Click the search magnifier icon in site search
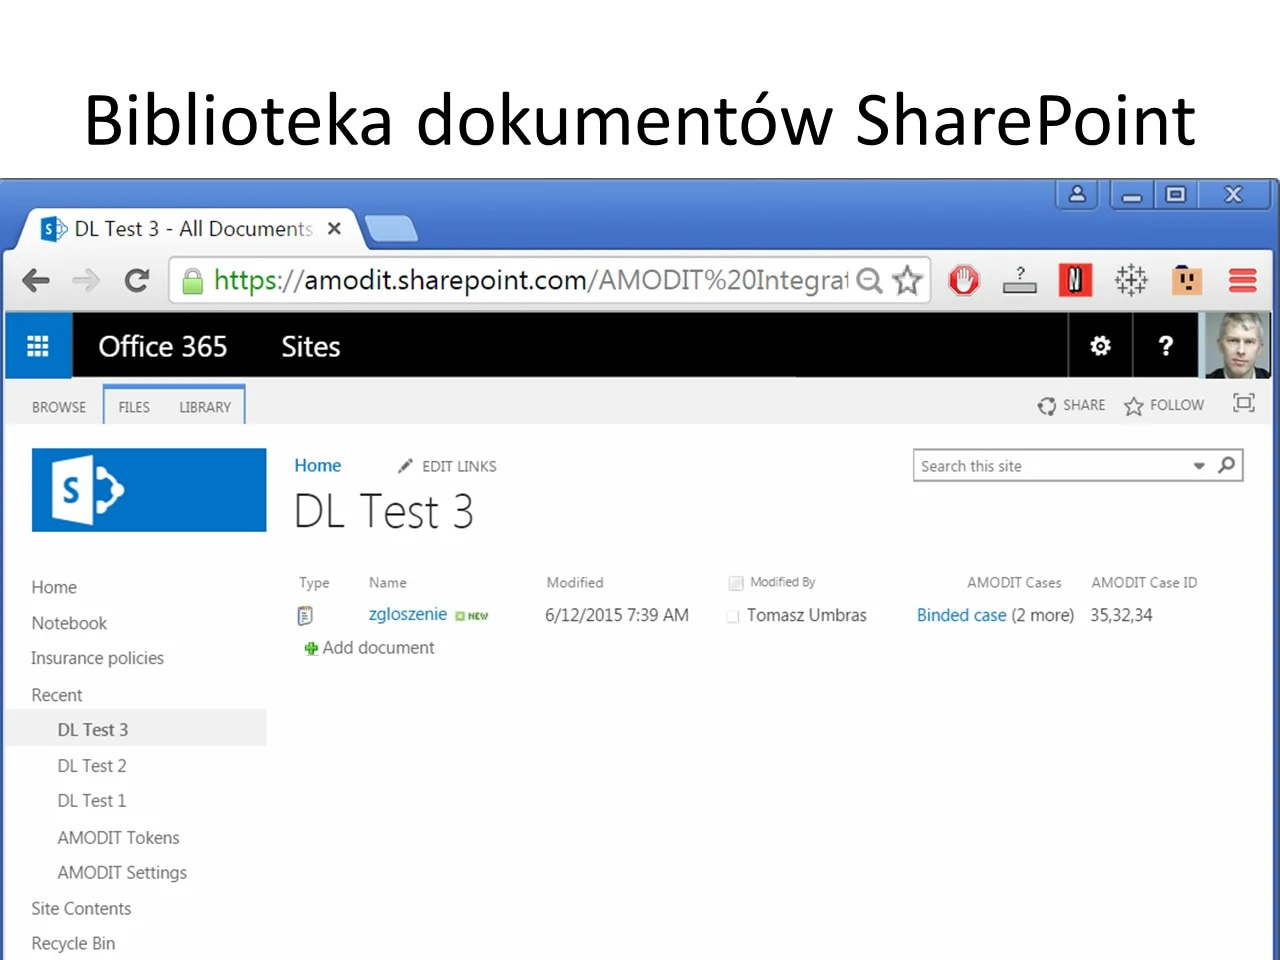Screen dimensions: 1280x960 (1227, 465)
